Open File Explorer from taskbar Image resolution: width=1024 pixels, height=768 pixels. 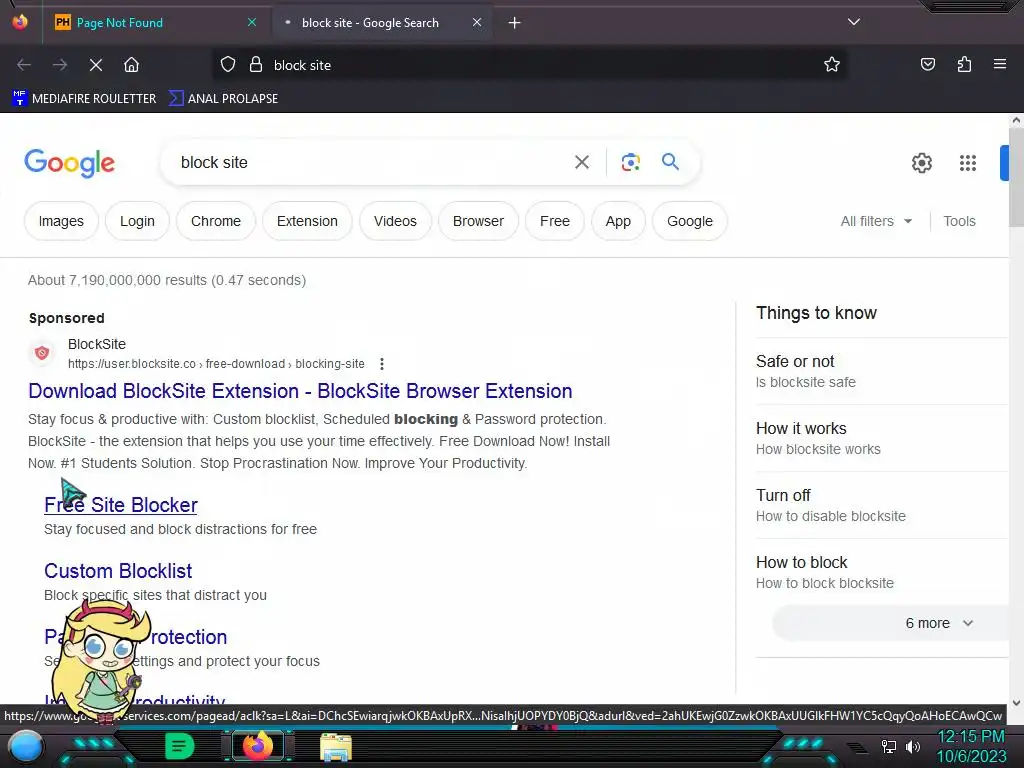coord(336,747)
